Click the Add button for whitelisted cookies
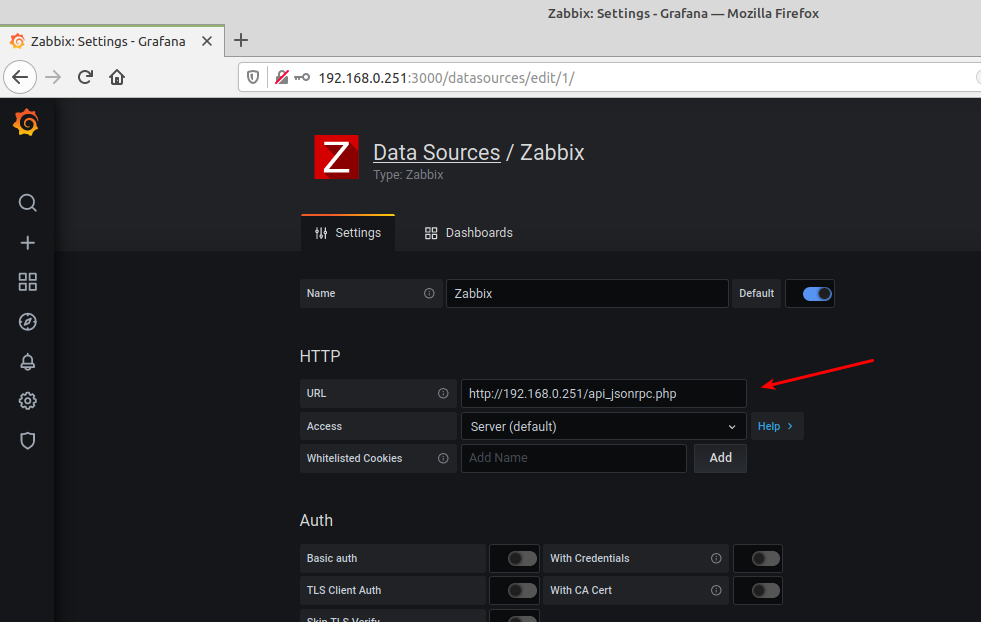981x622 pixels. [x=720, y=458]
